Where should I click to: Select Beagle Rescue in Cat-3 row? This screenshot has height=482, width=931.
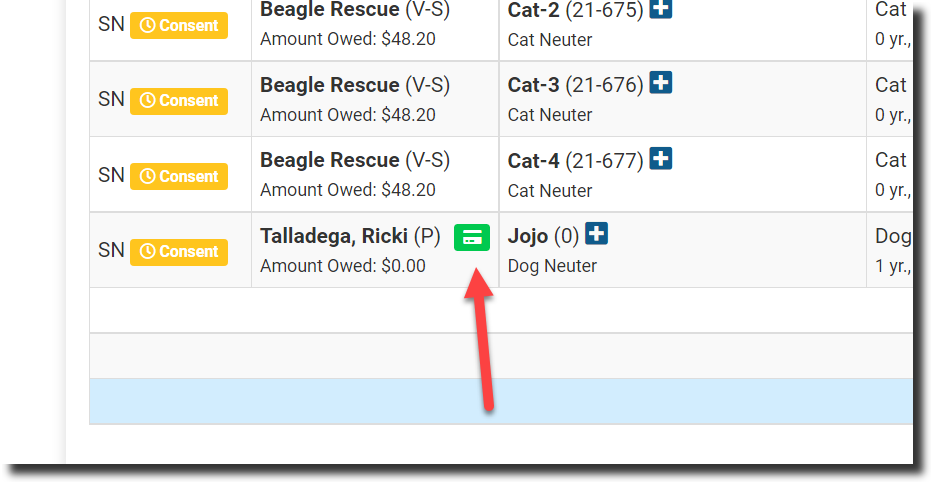point(329,85)
